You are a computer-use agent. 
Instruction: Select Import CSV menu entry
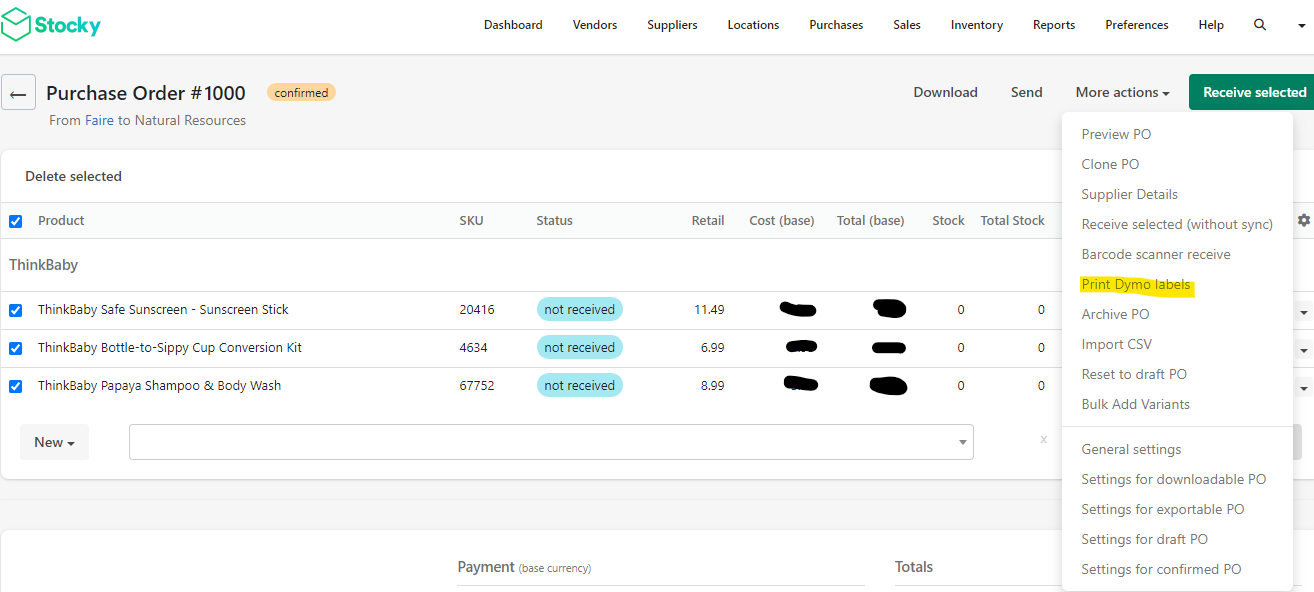click(x=1116, y=344)
